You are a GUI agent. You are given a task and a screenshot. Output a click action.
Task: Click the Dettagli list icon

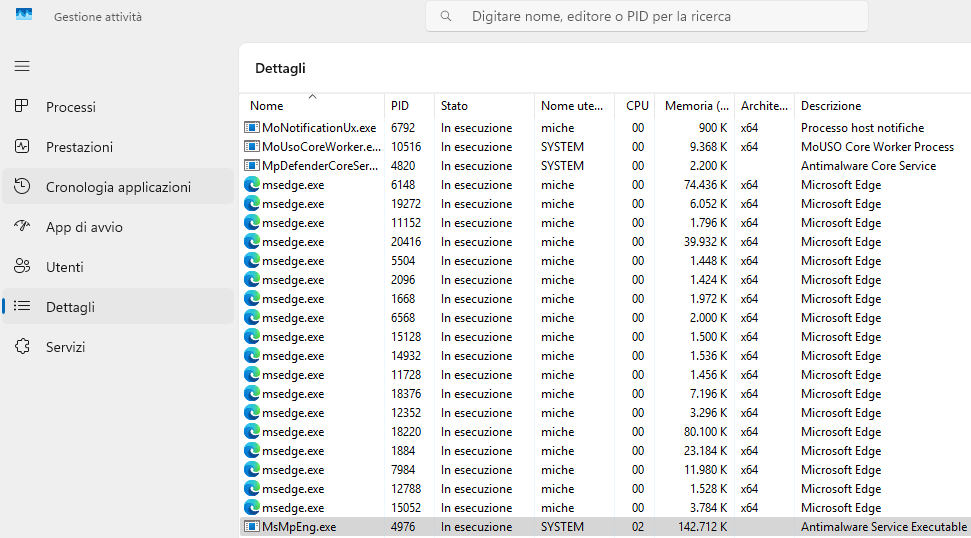pyautogui.click(x=22, y=306)
